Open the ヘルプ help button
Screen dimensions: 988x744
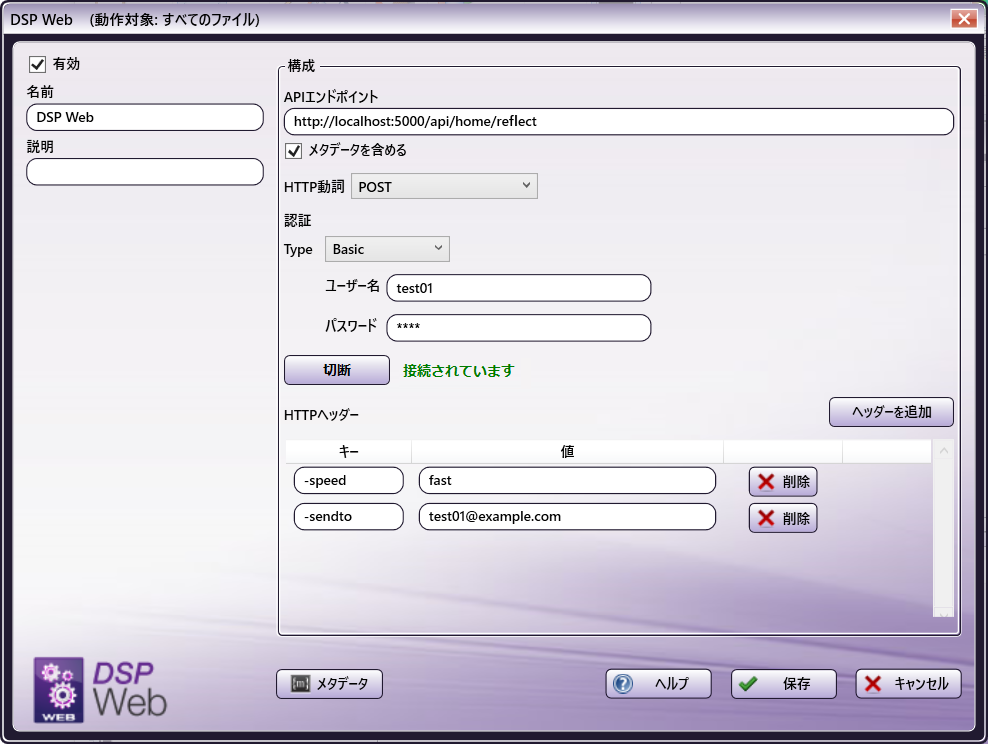[x=658, y=684]
